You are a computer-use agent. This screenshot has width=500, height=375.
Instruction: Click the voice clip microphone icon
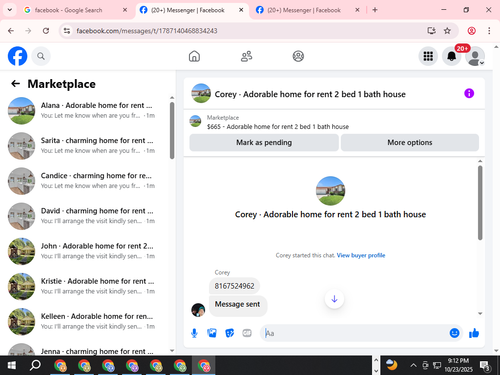click(194, 333)
